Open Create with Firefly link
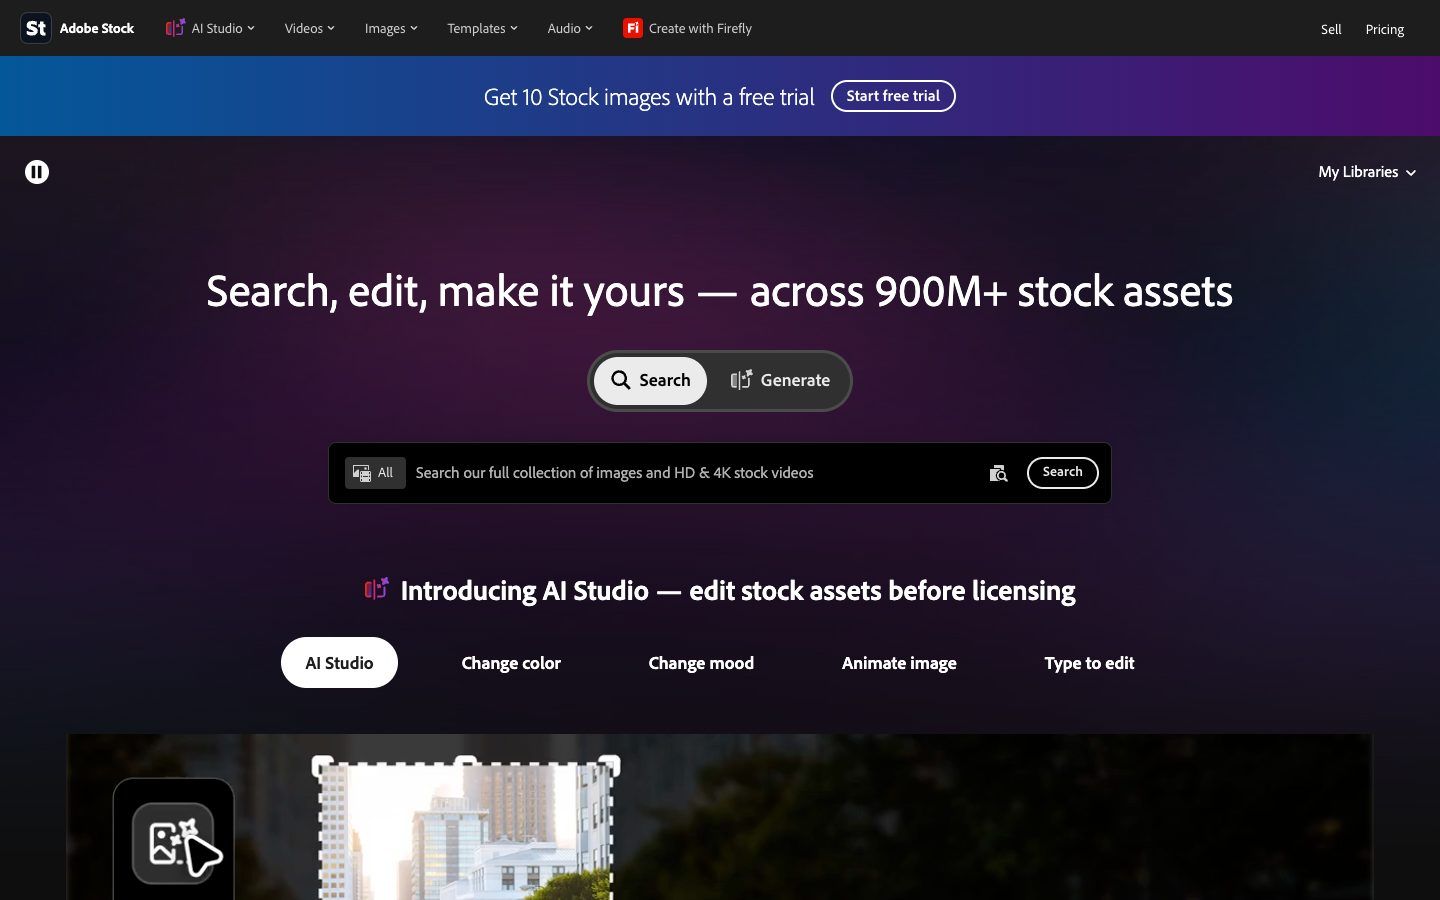The image size is (1440, 900). pos(687,28)
